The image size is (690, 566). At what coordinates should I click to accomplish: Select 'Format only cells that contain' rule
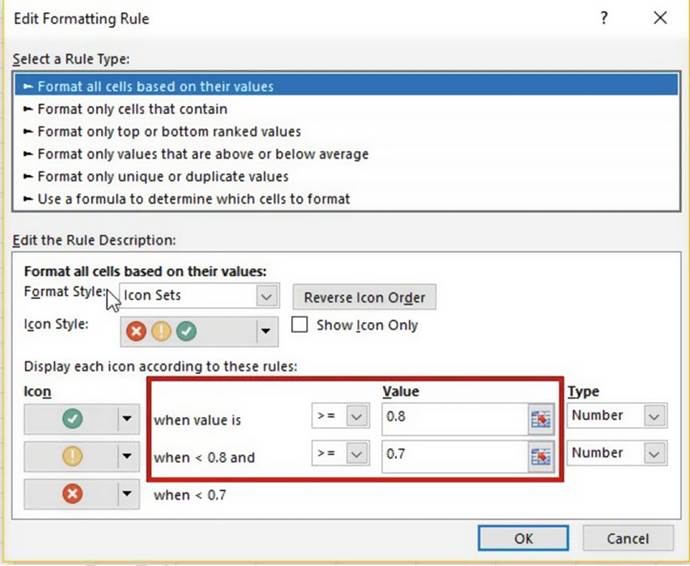pyautogui.click(x=132, y=109)
